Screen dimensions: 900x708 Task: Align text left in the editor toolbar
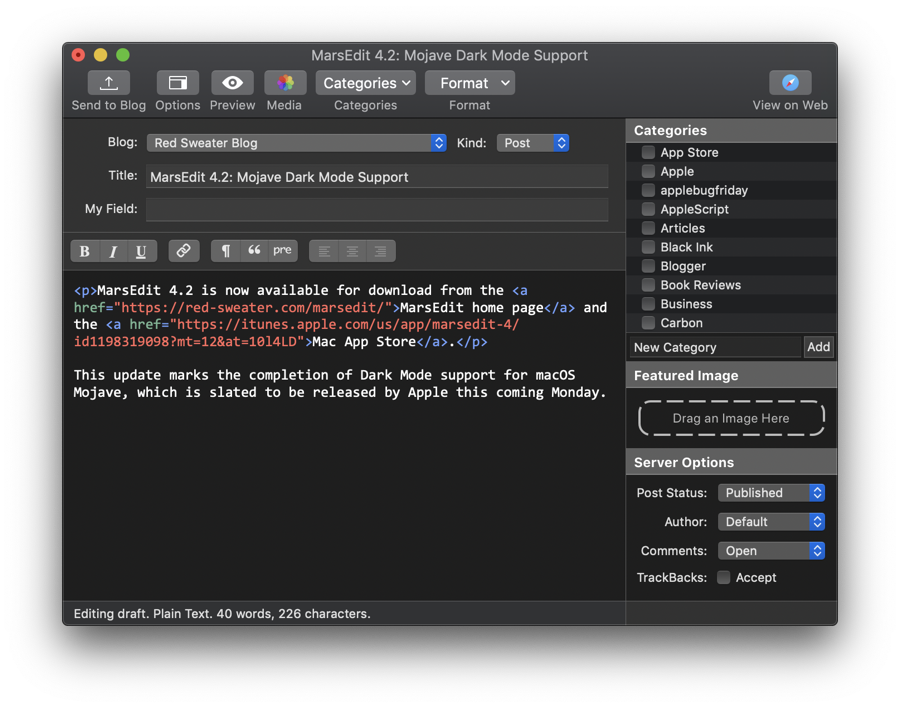[324, 251]
